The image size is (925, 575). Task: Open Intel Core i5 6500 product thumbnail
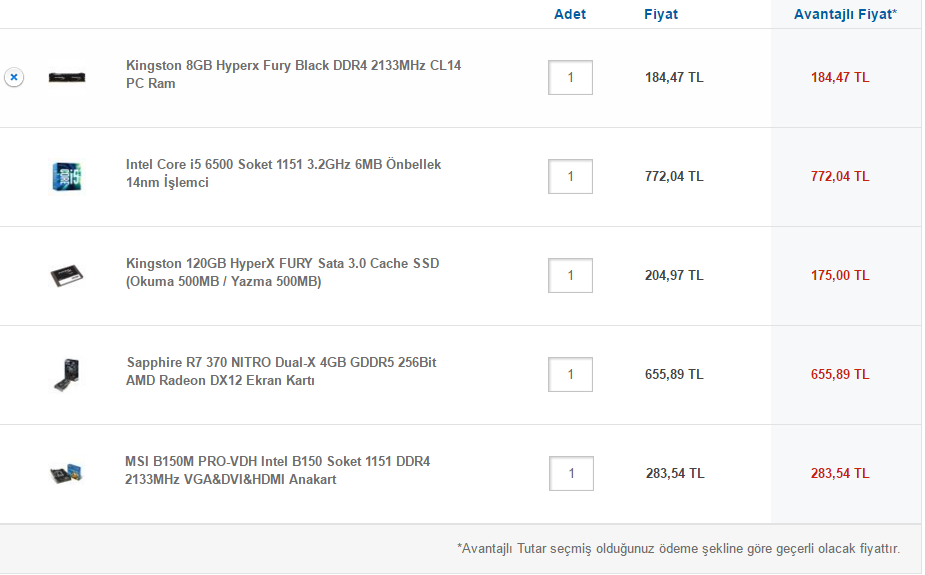pyautogui.click(x=67, y=176)
